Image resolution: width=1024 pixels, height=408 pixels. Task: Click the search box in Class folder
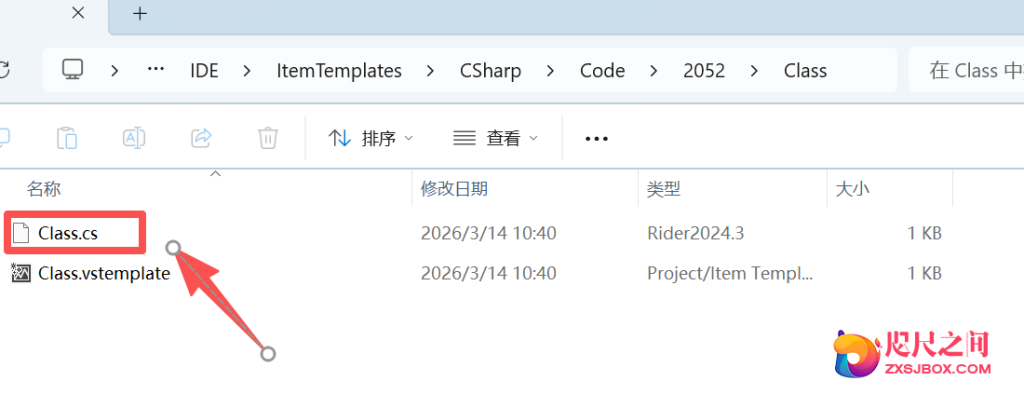click(x=963, y=70)
